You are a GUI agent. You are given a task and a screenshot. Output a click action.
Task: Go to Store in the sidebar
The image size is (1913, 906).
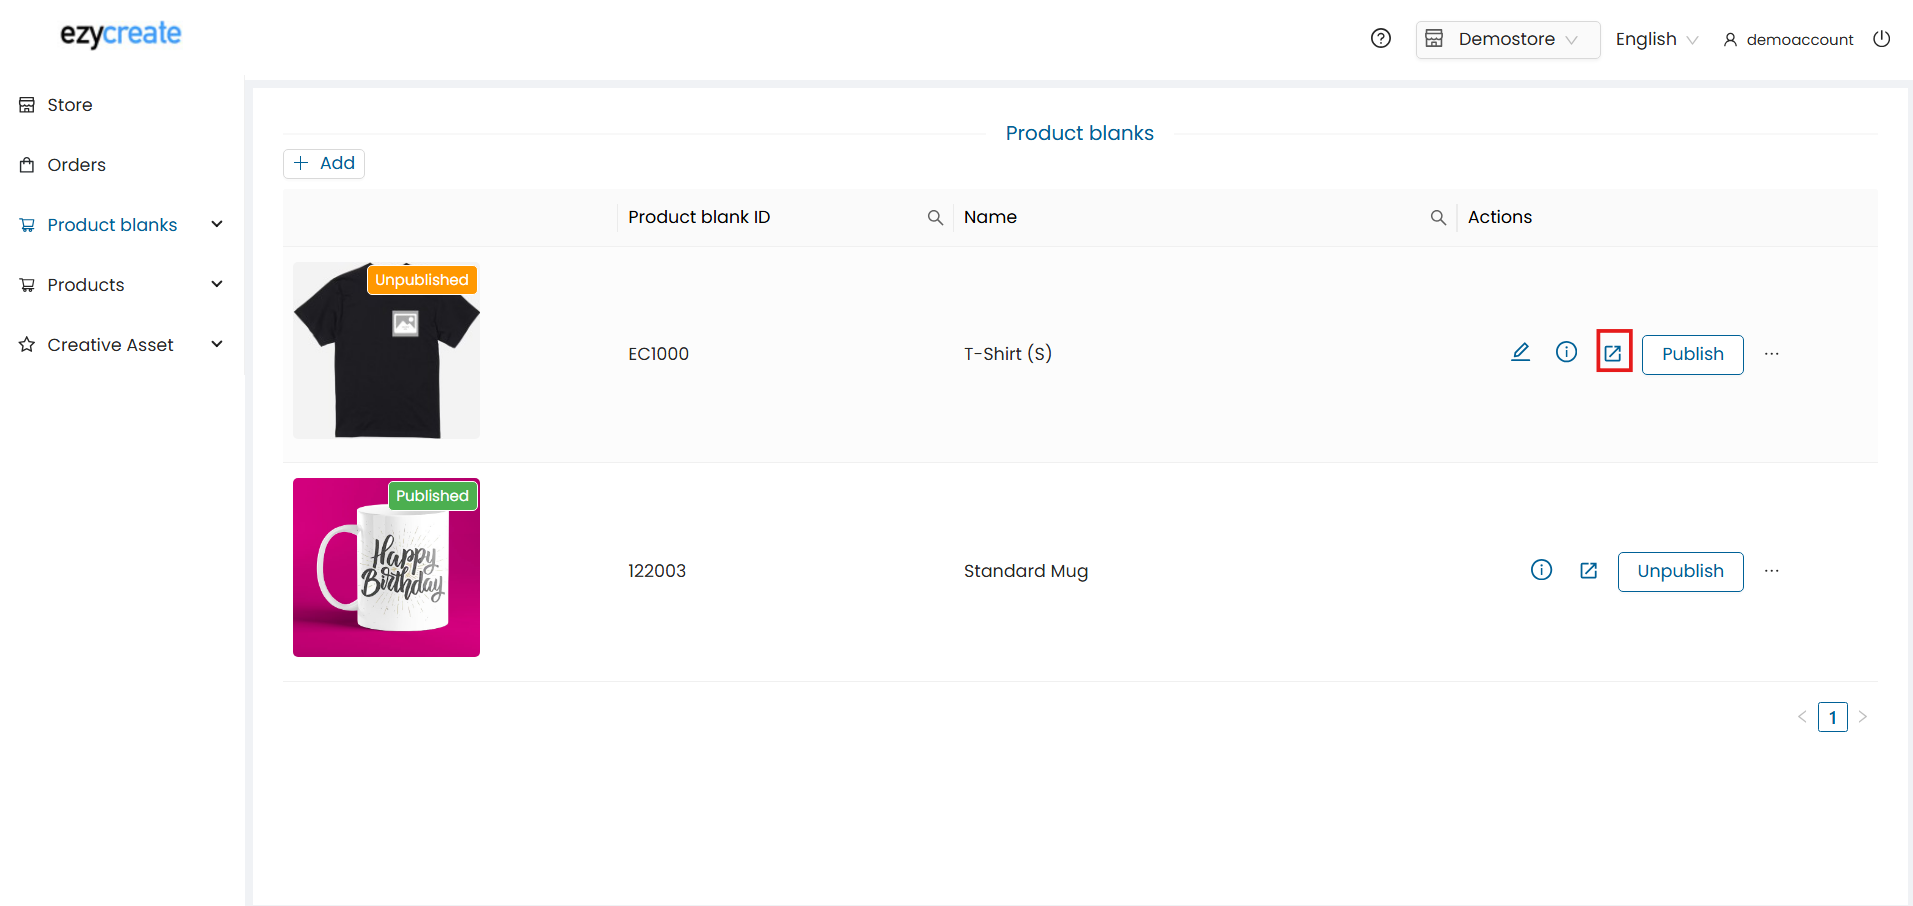tap(69, 105)
